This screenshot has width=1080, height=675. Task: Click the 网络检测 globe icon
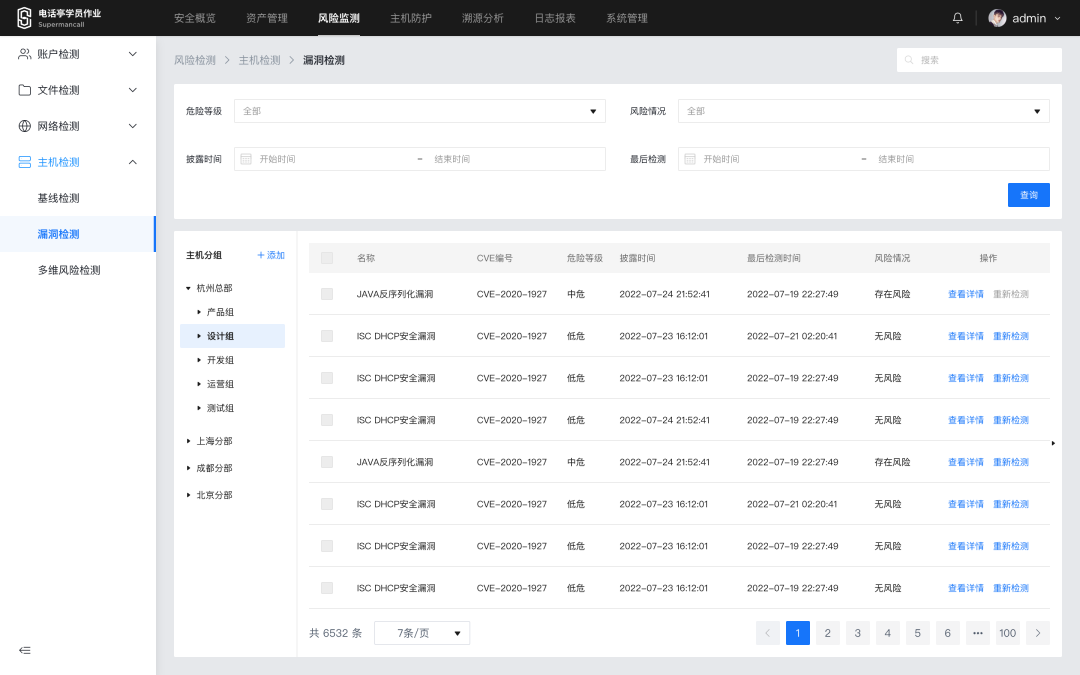coord(25,125)
